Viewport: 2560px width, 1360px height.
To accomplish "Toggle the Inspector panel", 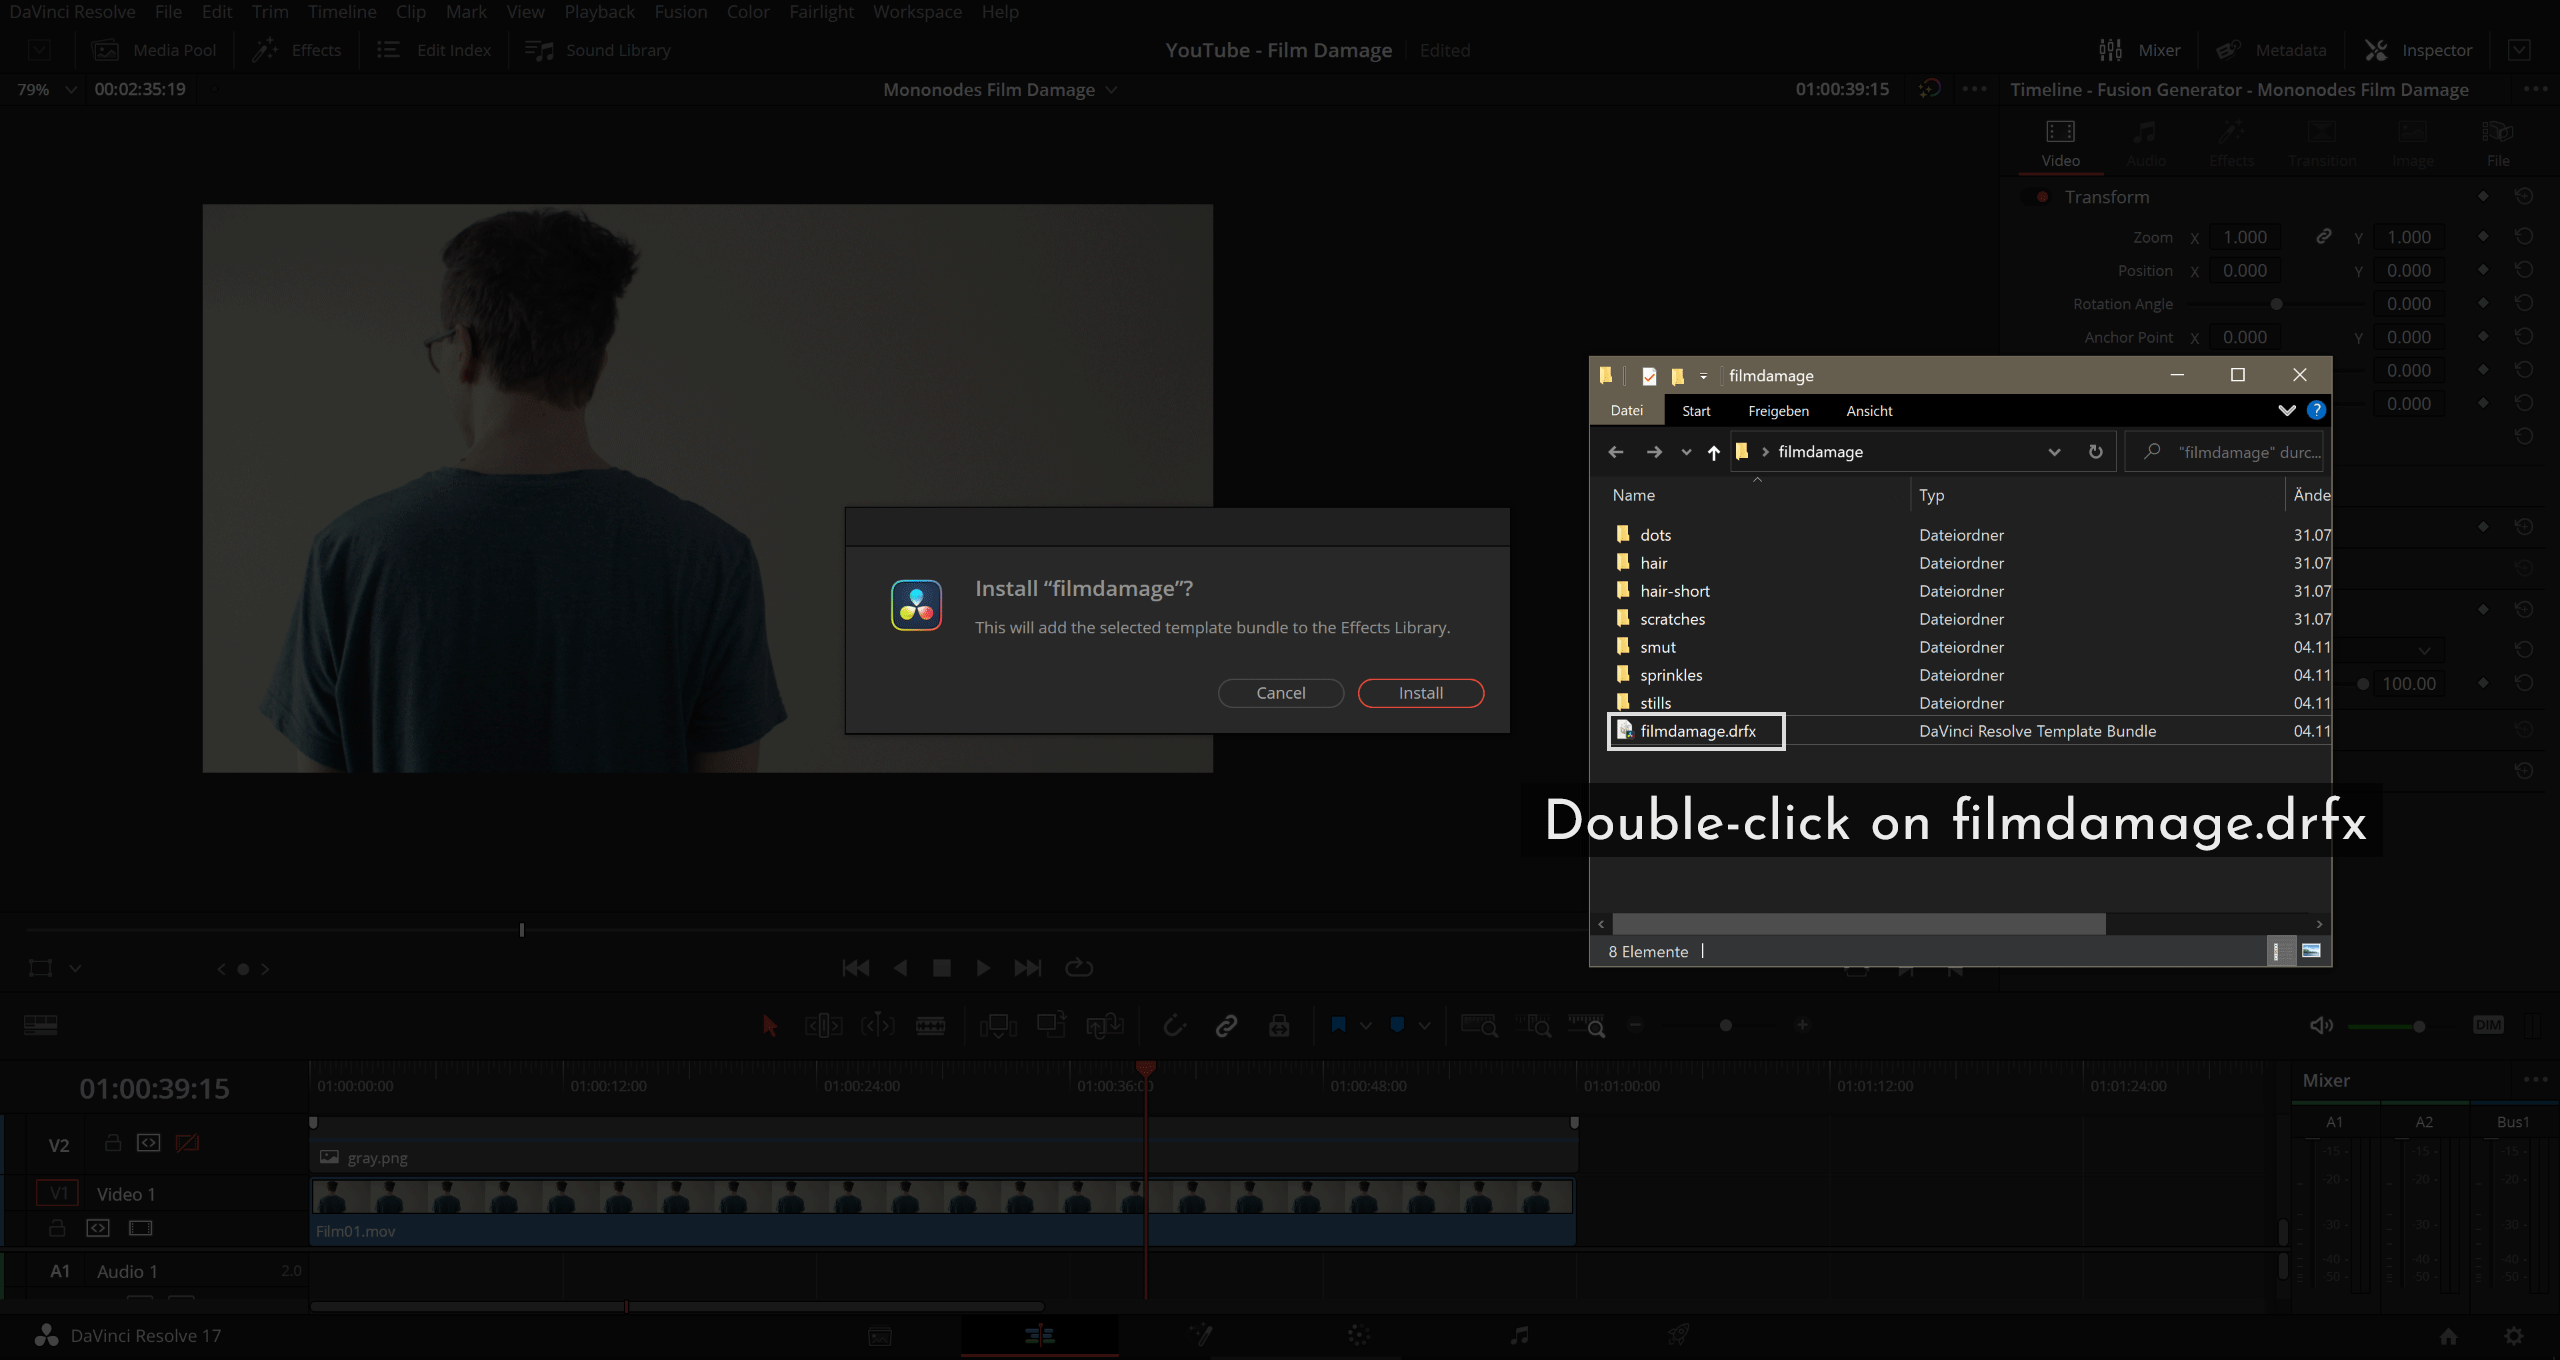I will tap(2418, 50).
